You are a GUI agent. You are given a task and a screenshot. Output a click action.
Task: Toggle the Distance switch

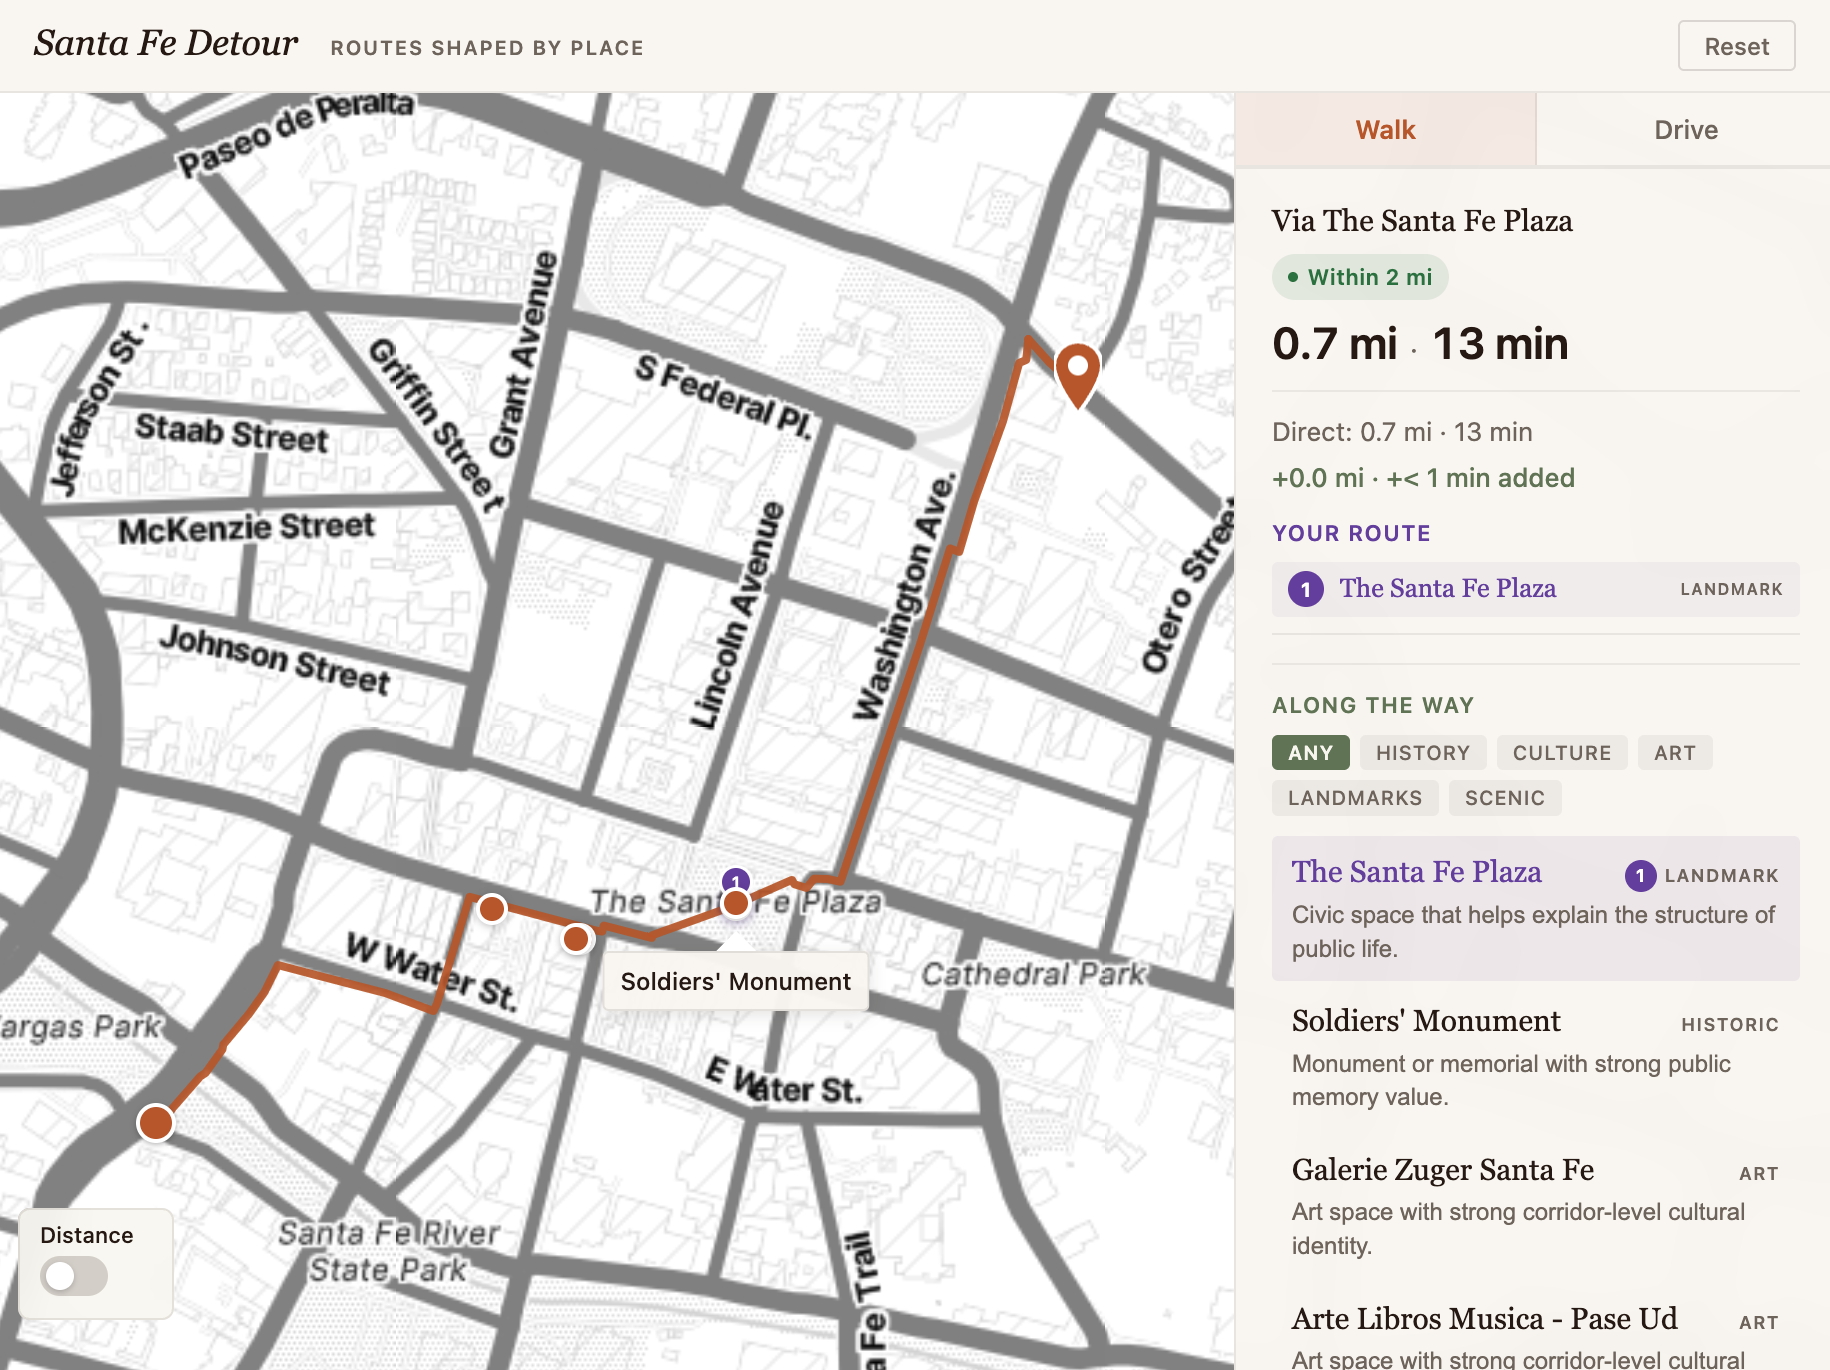(72, 1277)
